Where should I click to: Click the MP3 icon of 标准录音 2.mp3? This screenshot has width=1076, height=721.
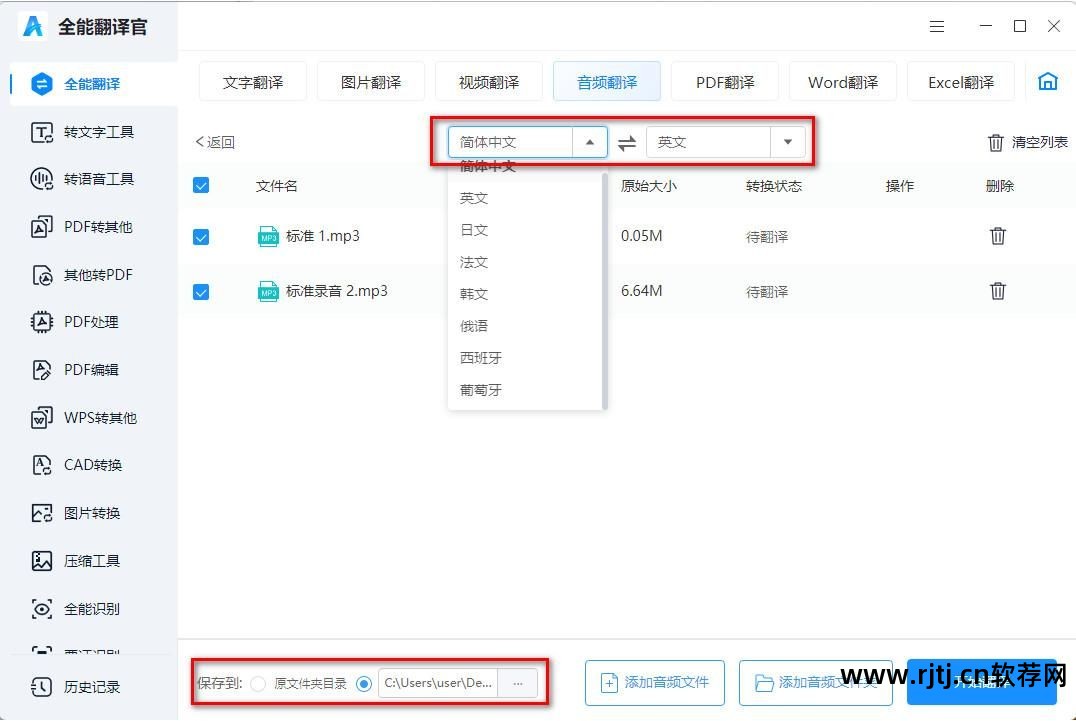pos(268,292)
